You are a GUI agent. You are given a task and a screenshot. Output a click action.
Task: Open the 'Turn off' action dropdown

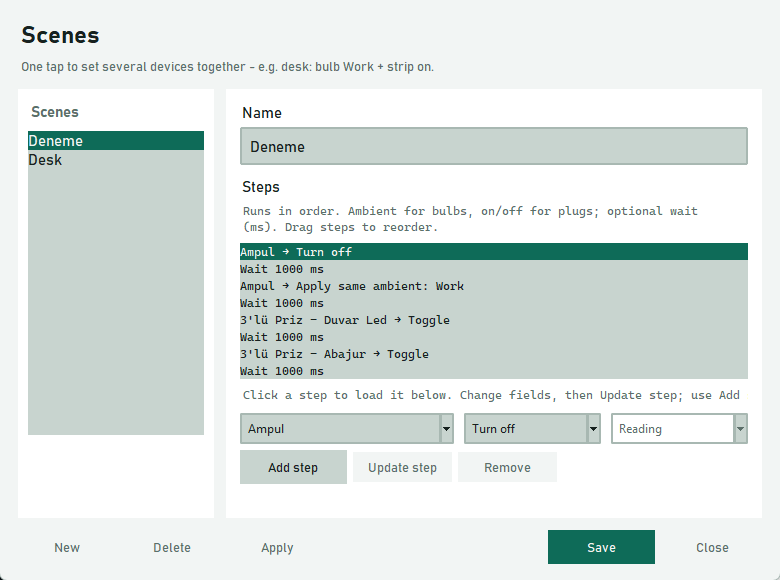click(532, 428)
